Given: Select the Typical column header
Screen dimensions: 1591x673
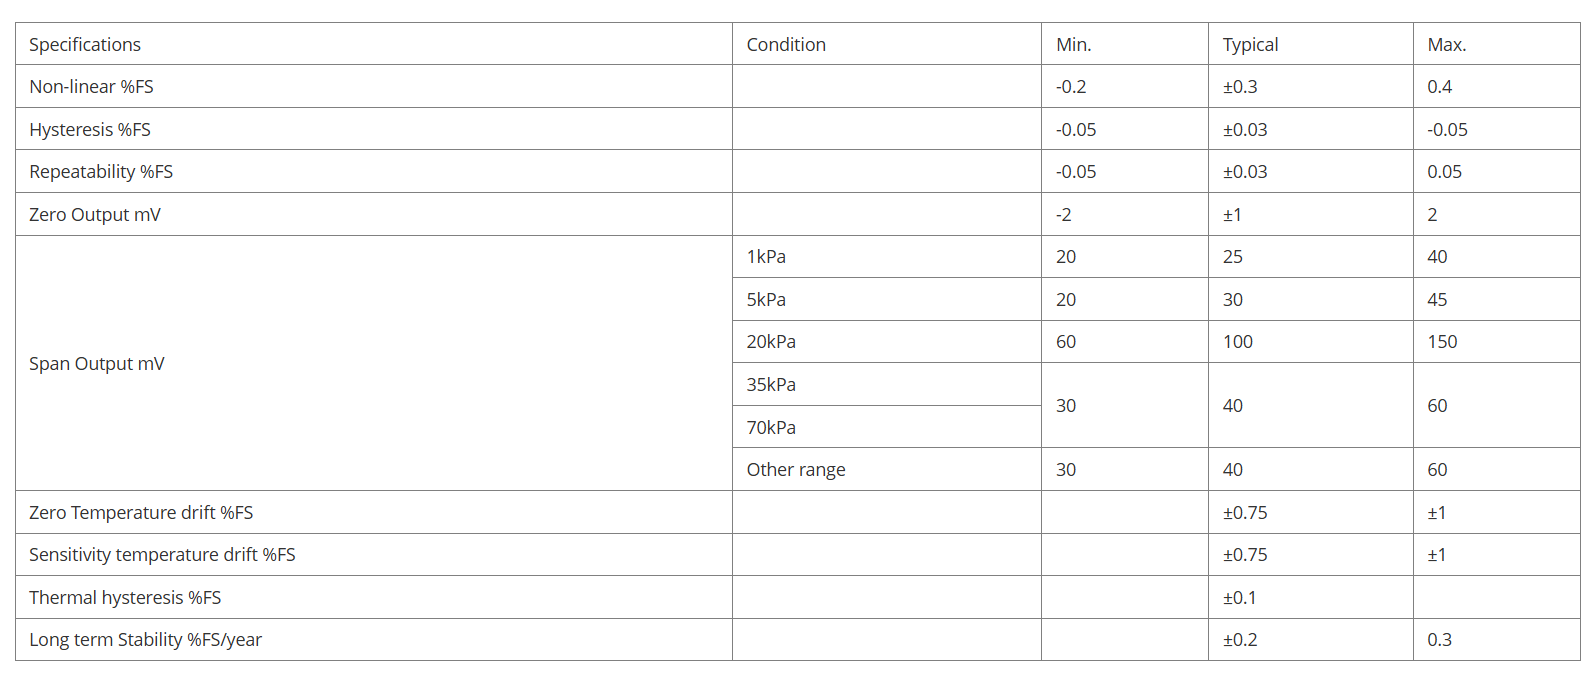Looking at the screenshot, I should coord(1250,45).
